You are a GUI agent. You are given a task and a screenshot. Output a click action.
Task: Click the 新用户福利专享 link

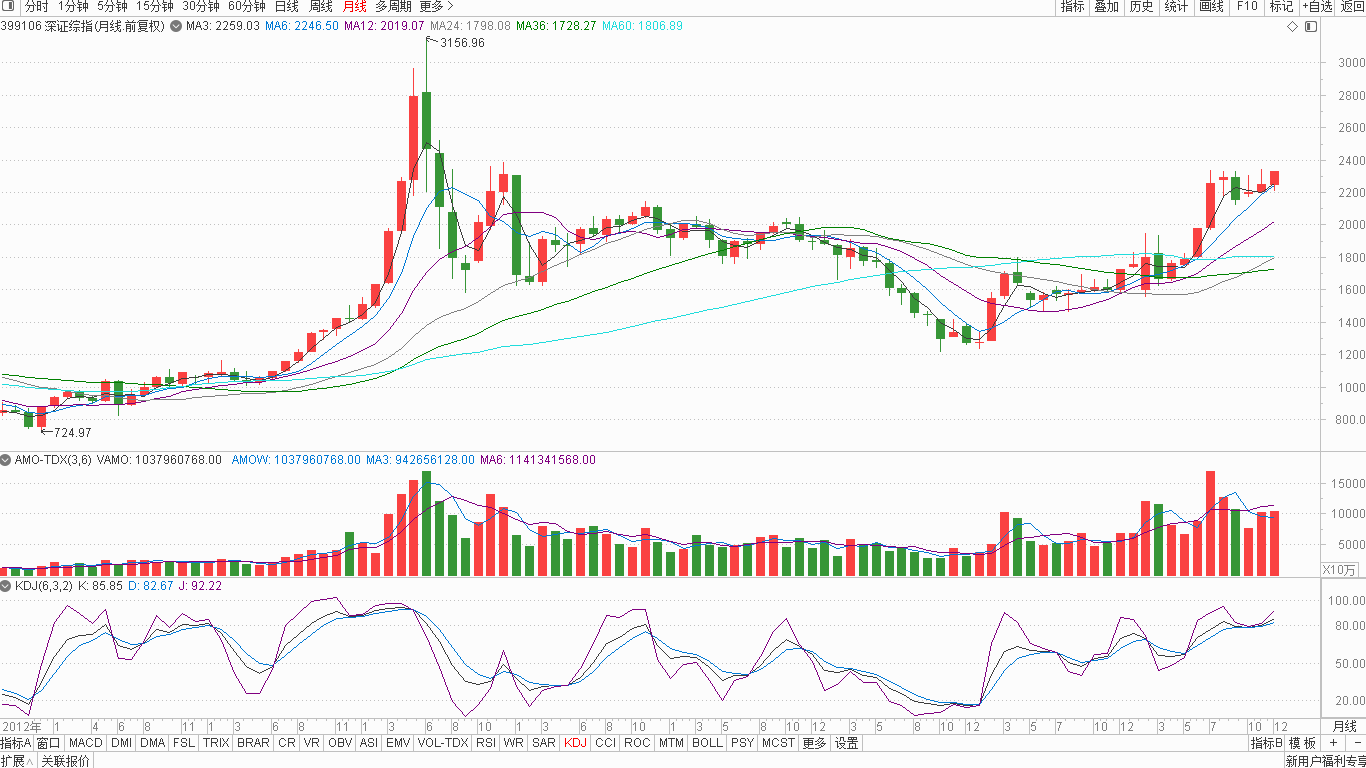(x=1325, y=761)
